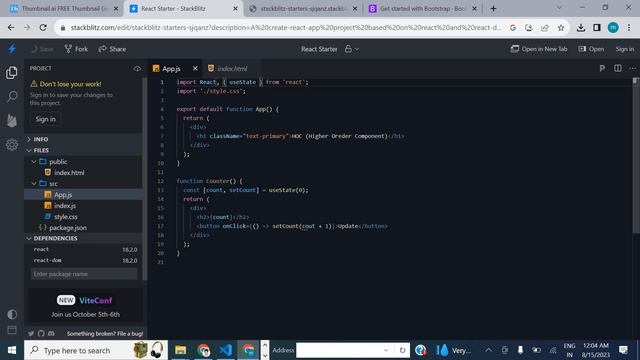Click the react dependency row
Screen dimensions: 640x360
tap(85, 249)
